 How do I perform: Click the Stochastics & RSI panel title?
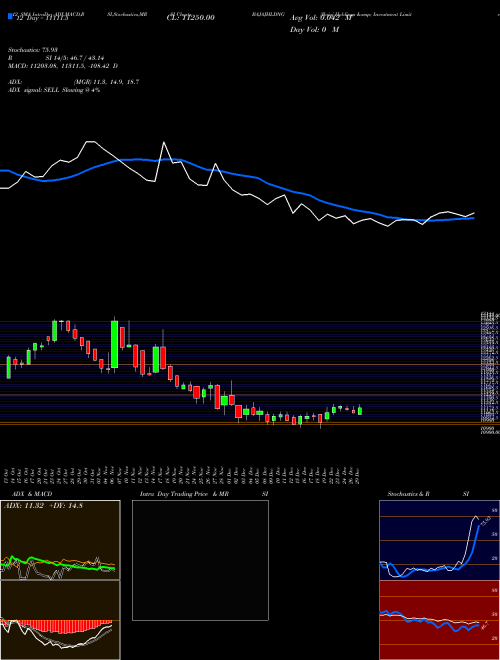[x=428, y=494]
